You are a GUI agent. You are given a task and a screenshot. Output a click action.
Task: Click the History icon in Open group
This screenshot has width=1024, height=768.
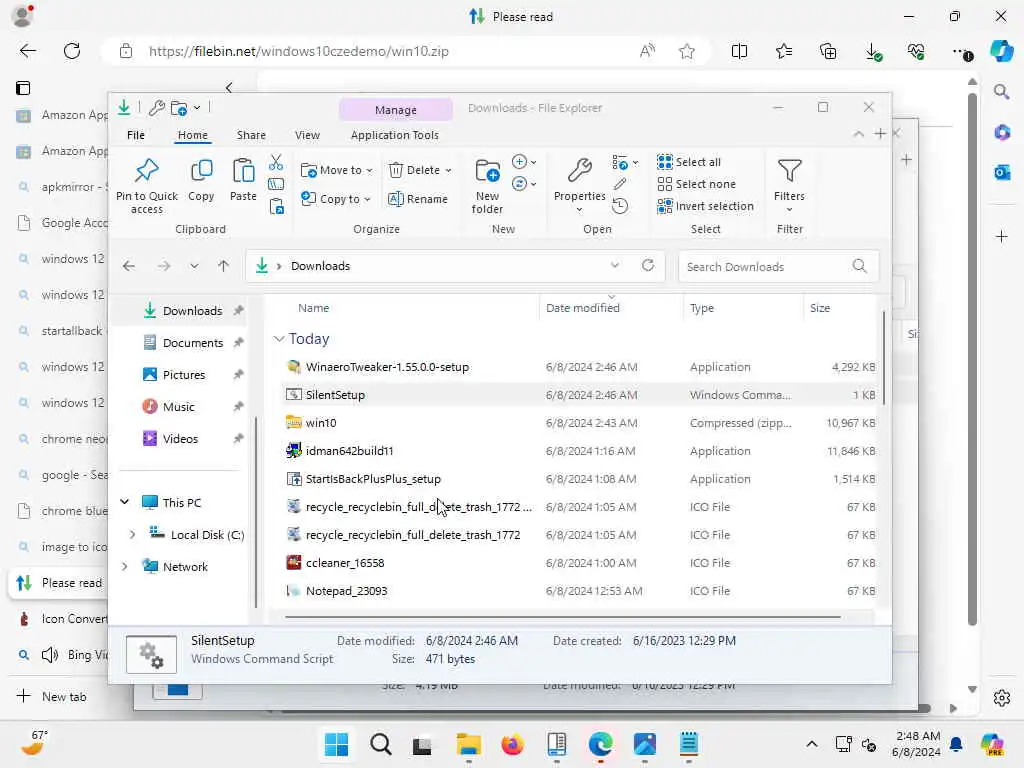click(x=620, y=206)
